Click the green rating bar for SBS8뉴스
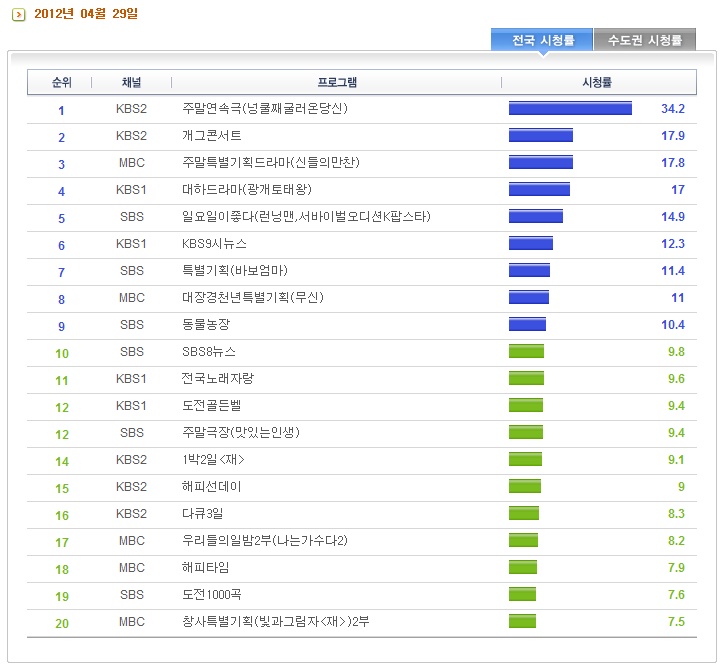Image resolution: width=720 pixels, height=669 pixels. [526, 351]
